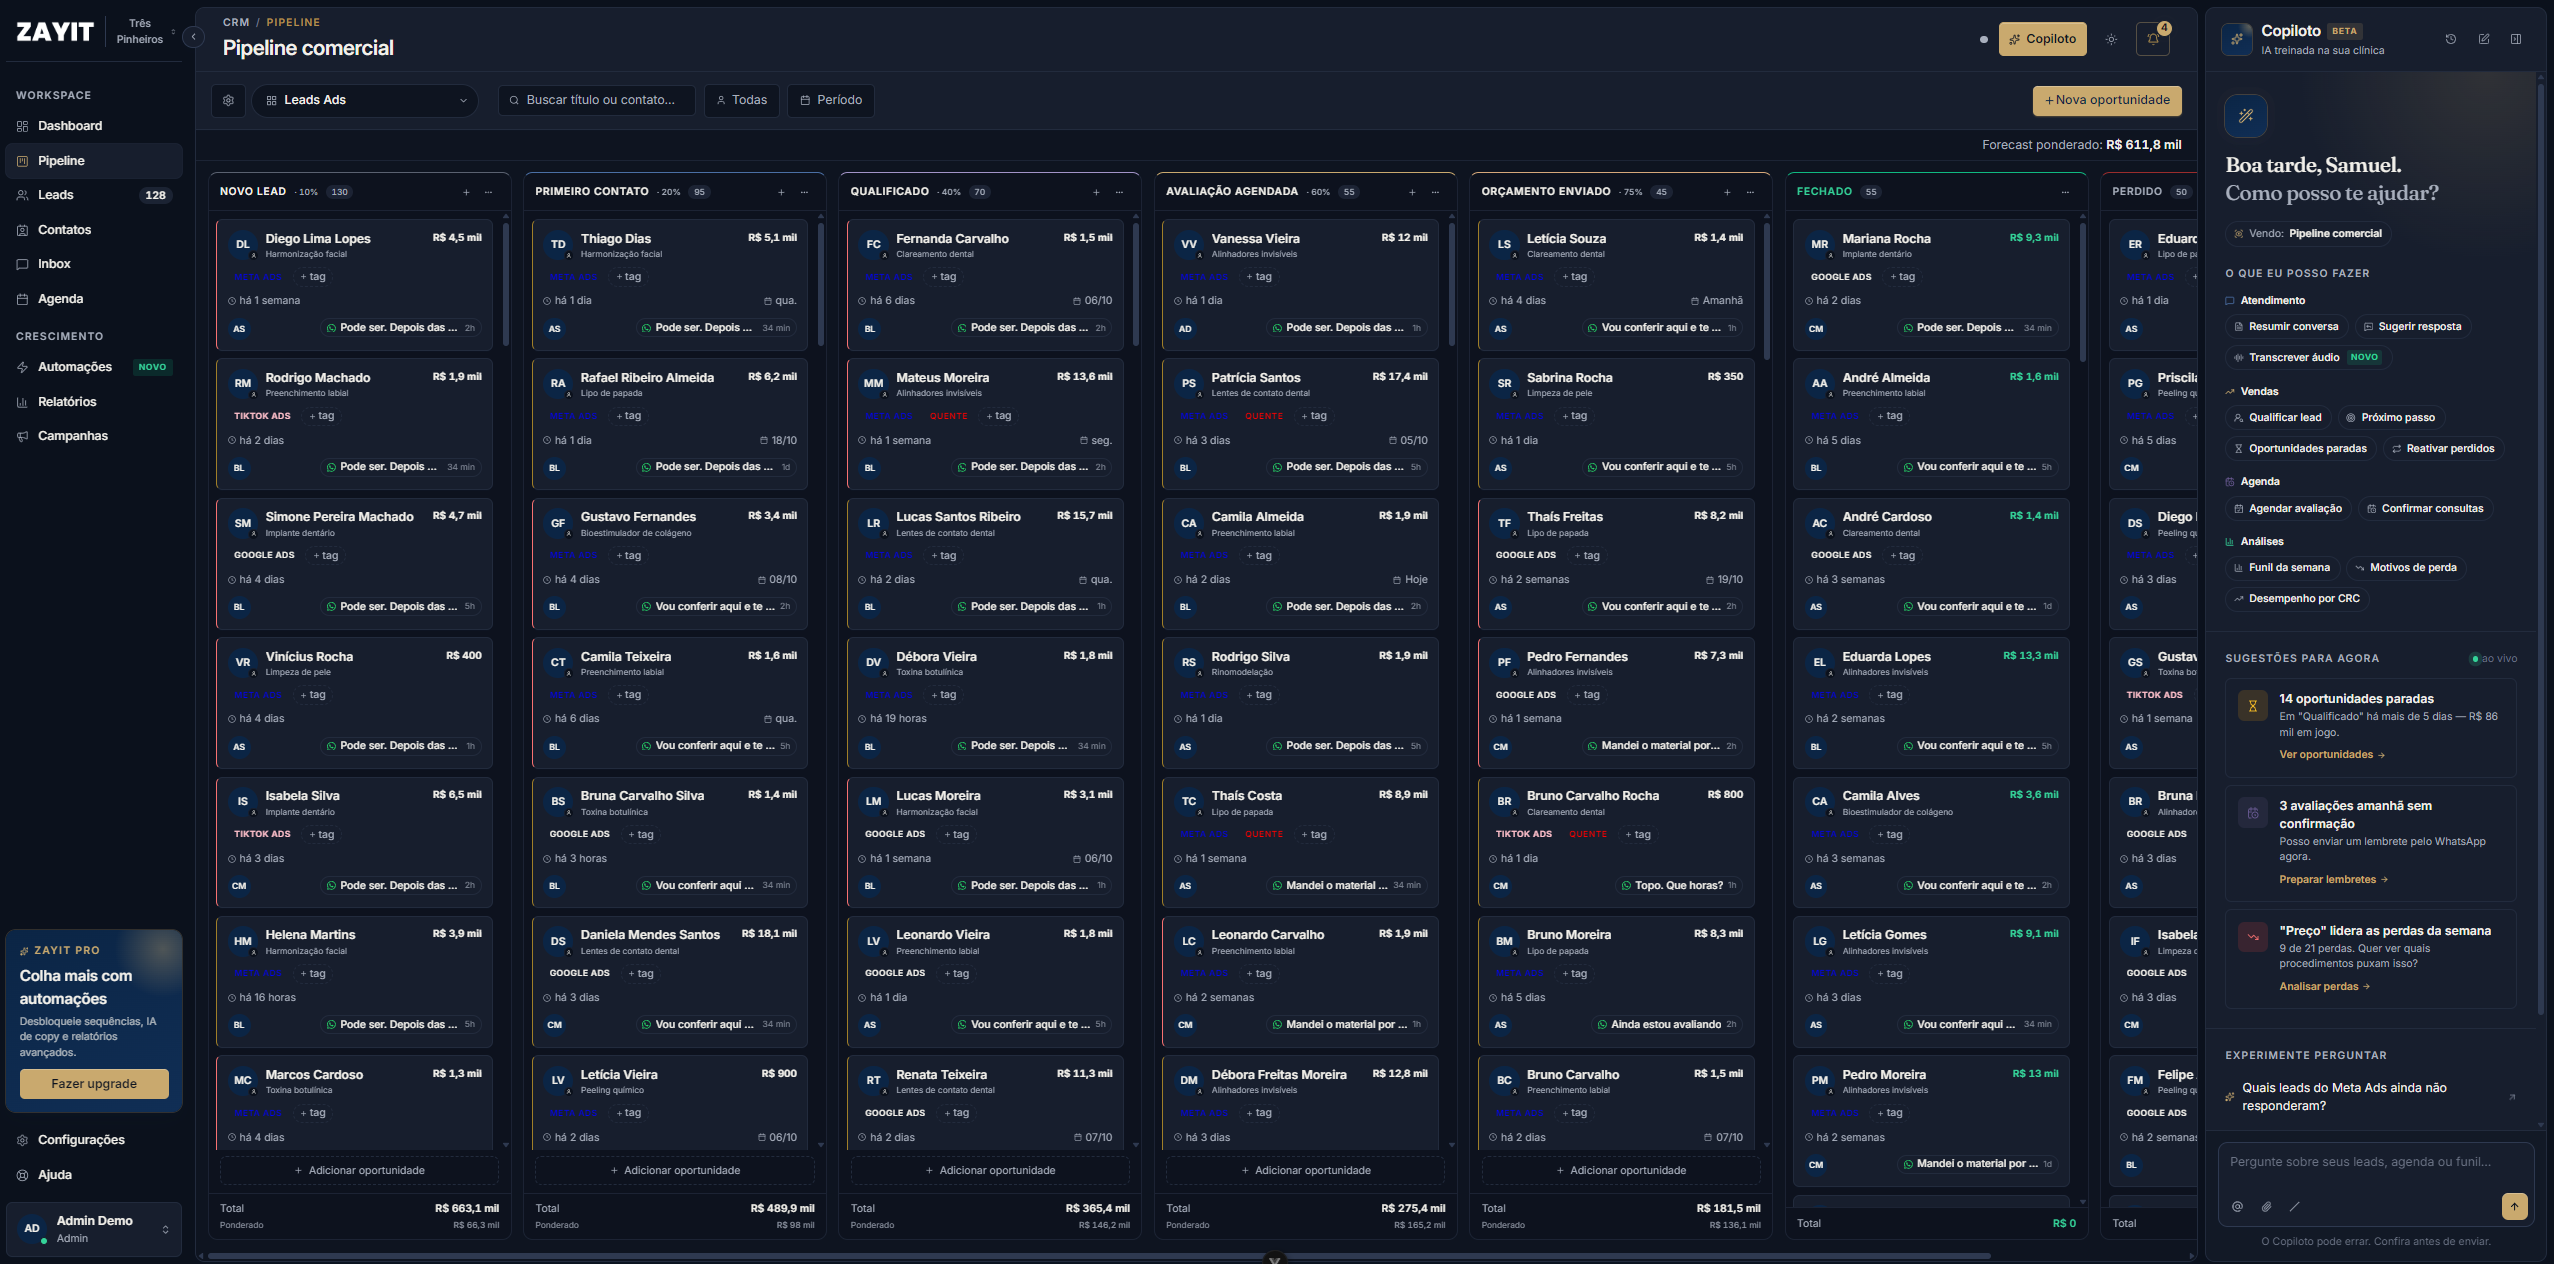Viewport: 2554px width, 1264px height.
Task: Open the Fechado column options menu
Action: [x=2065, y=192]
